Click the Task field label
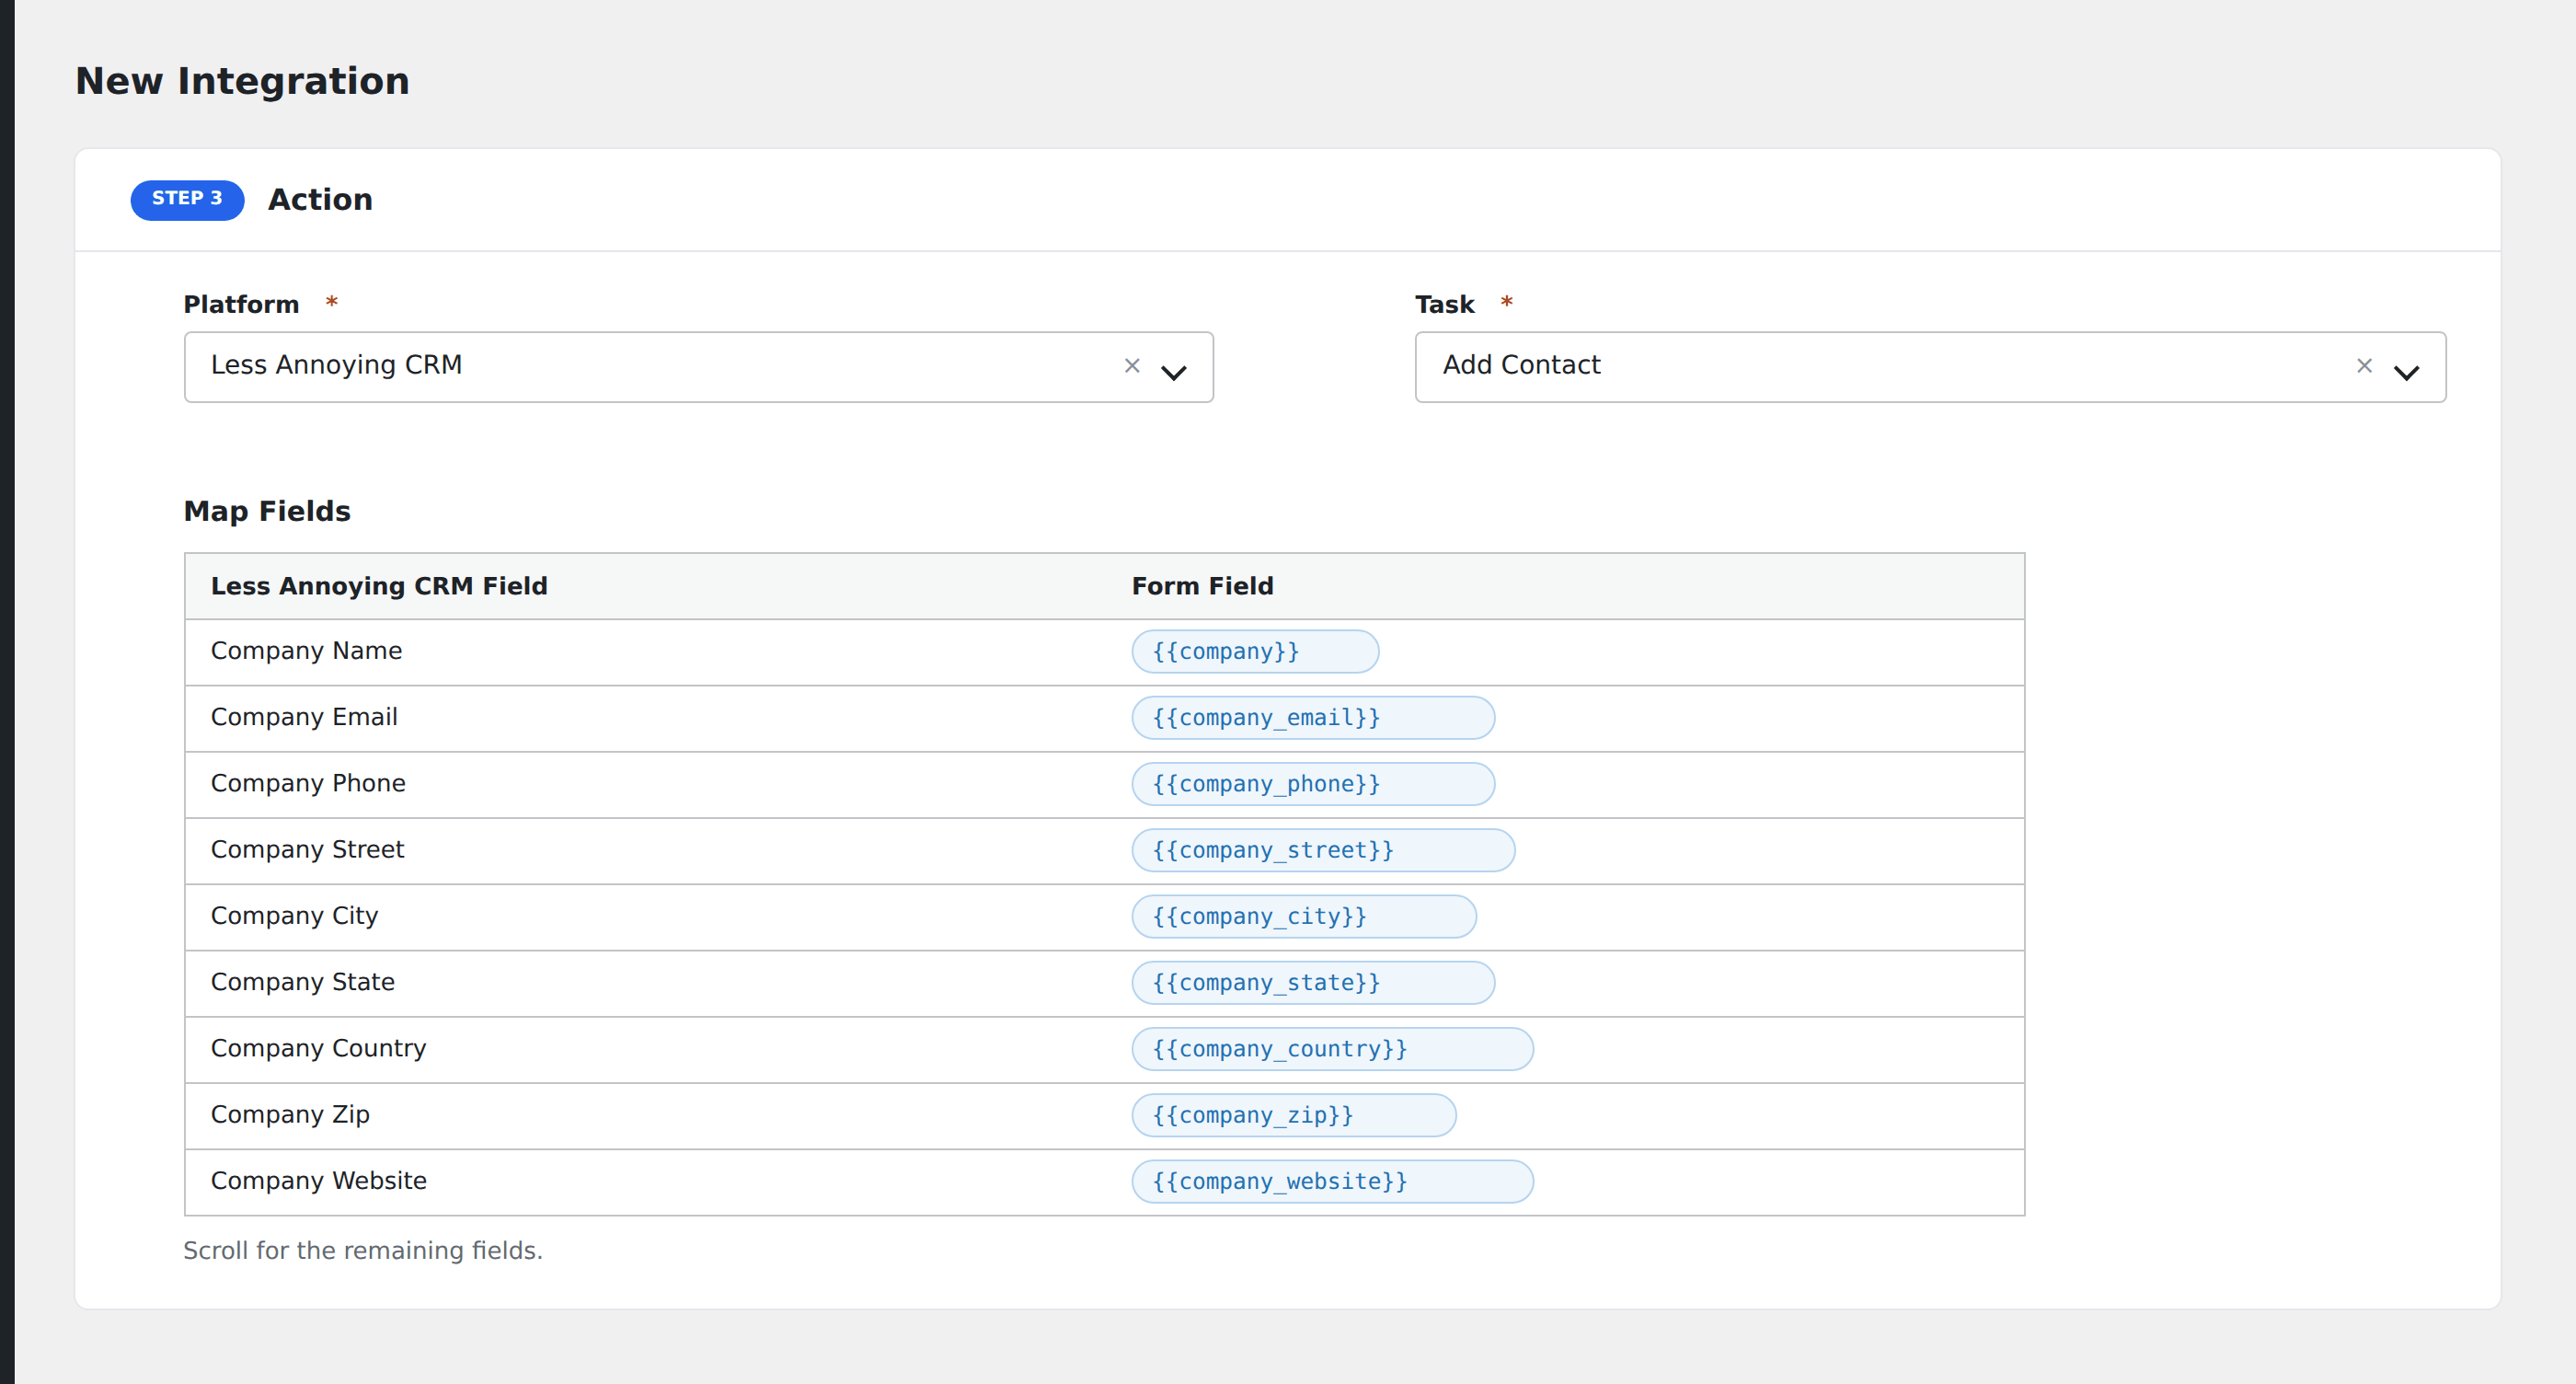Screen dimensions: 2576x1384 [x=1444, y=304]
